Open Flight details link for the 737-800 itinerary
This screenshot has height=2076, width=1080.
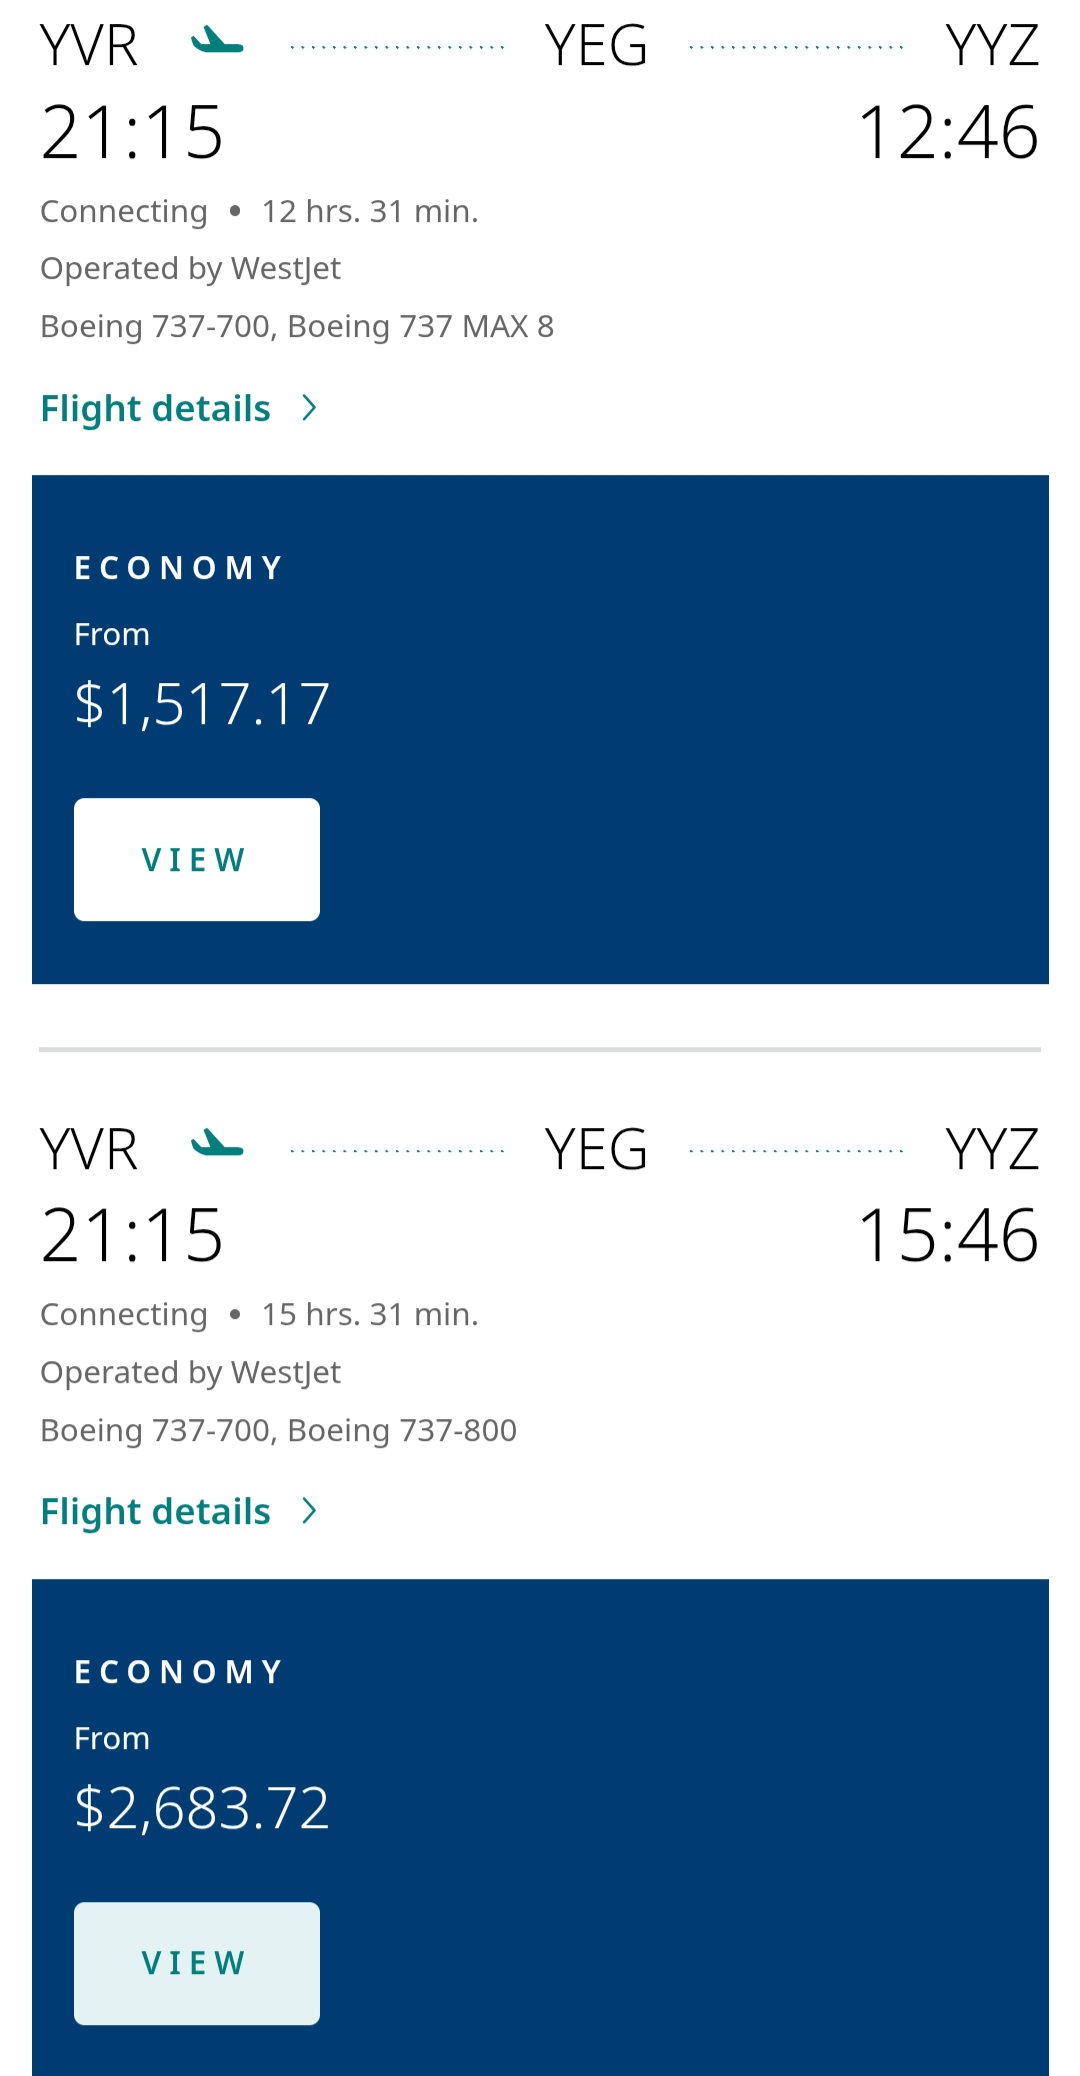[x=156, y=1511]
